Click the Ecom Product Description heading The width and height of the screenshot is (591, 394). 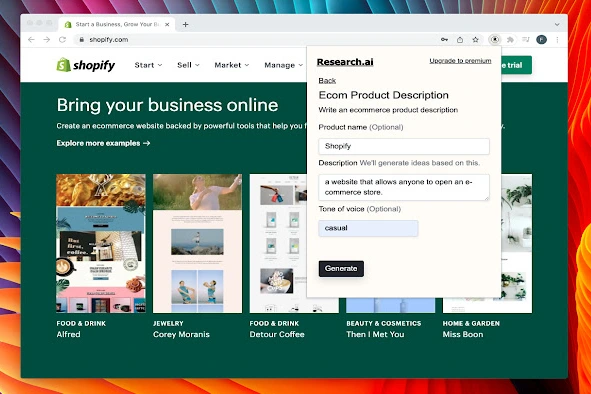383,95
